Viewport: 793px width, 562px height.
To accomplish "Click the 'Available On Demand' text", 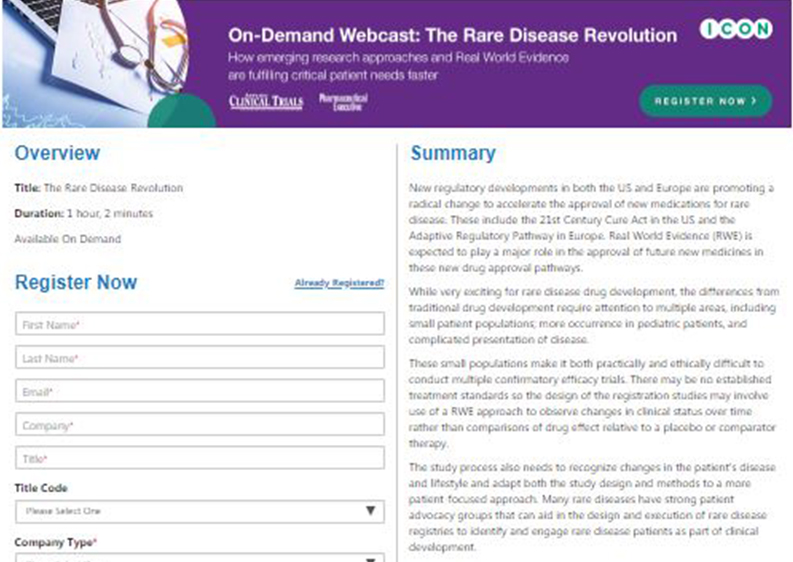I will (x=68, y=239).
